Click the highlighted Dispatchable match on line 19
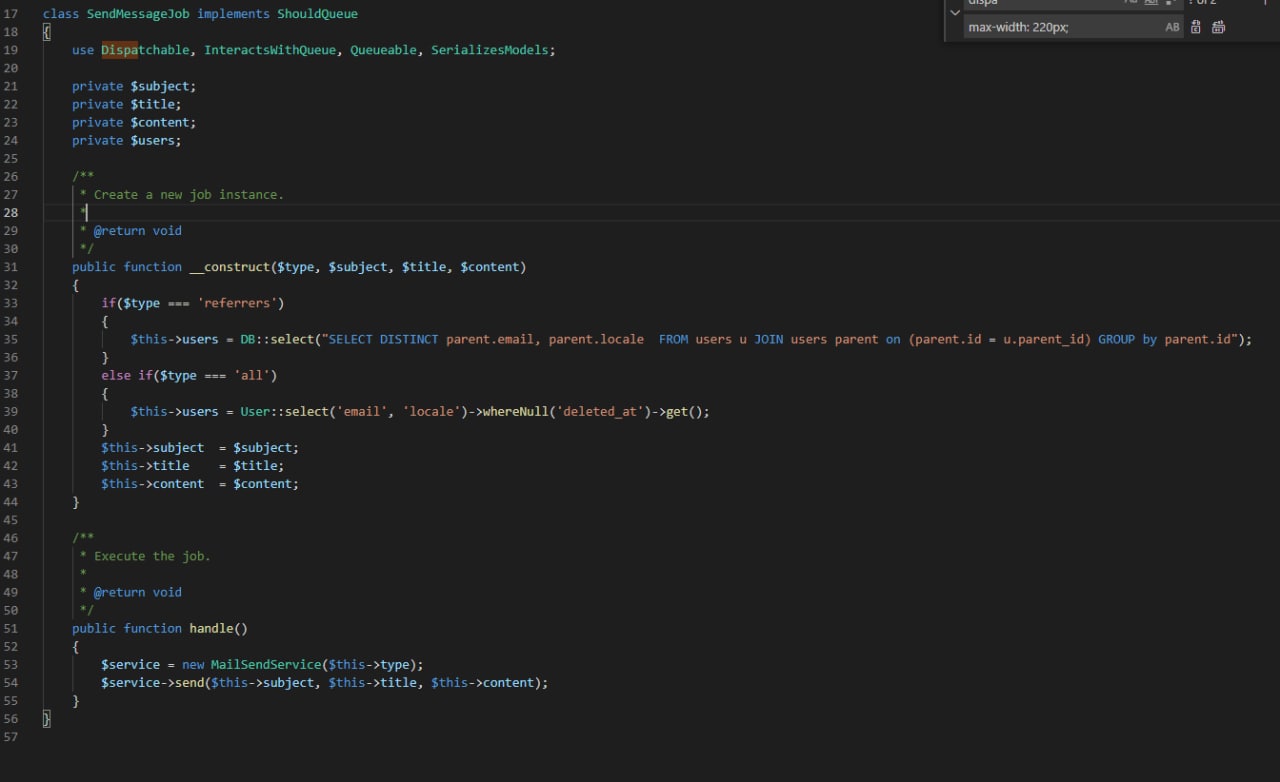This screenshot has width=1280, height=782. 119,50
